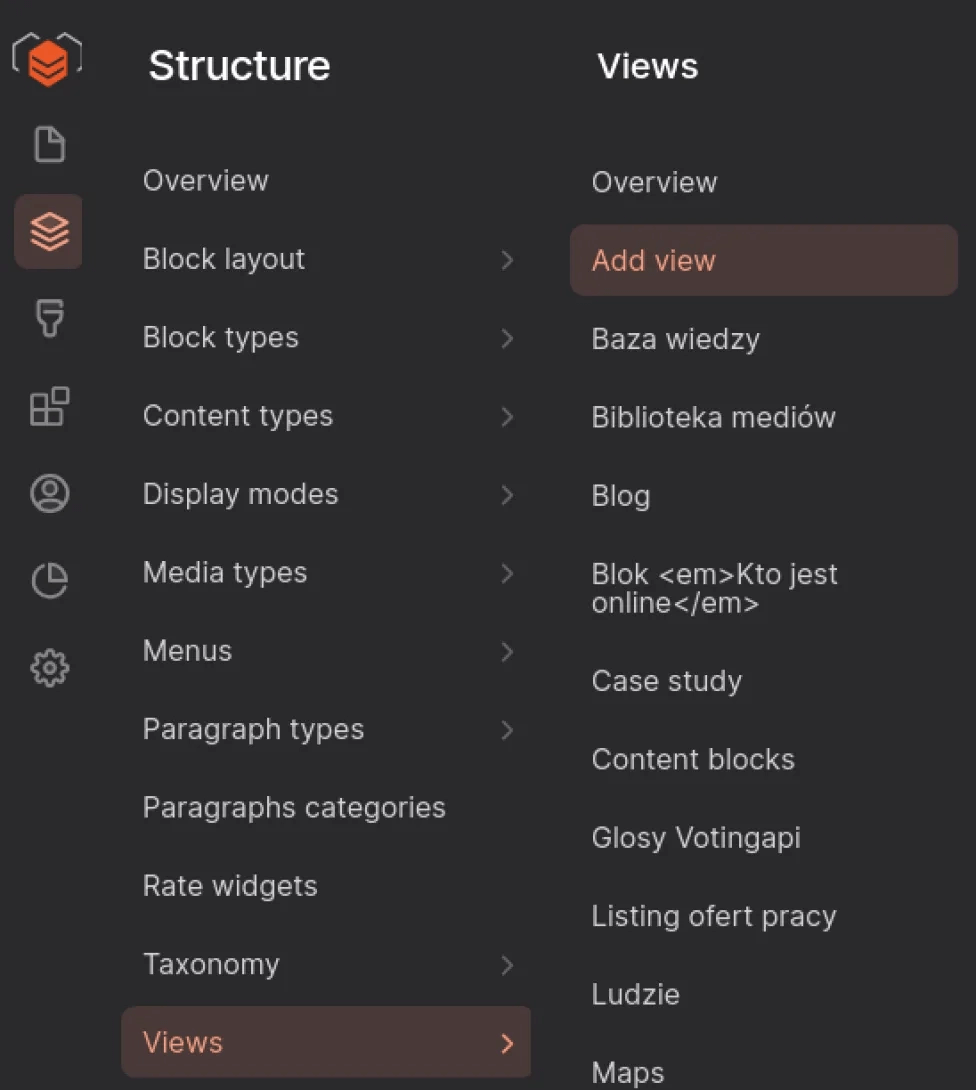
Task: Expand the Content types submenu chevron
Action: 507,417
